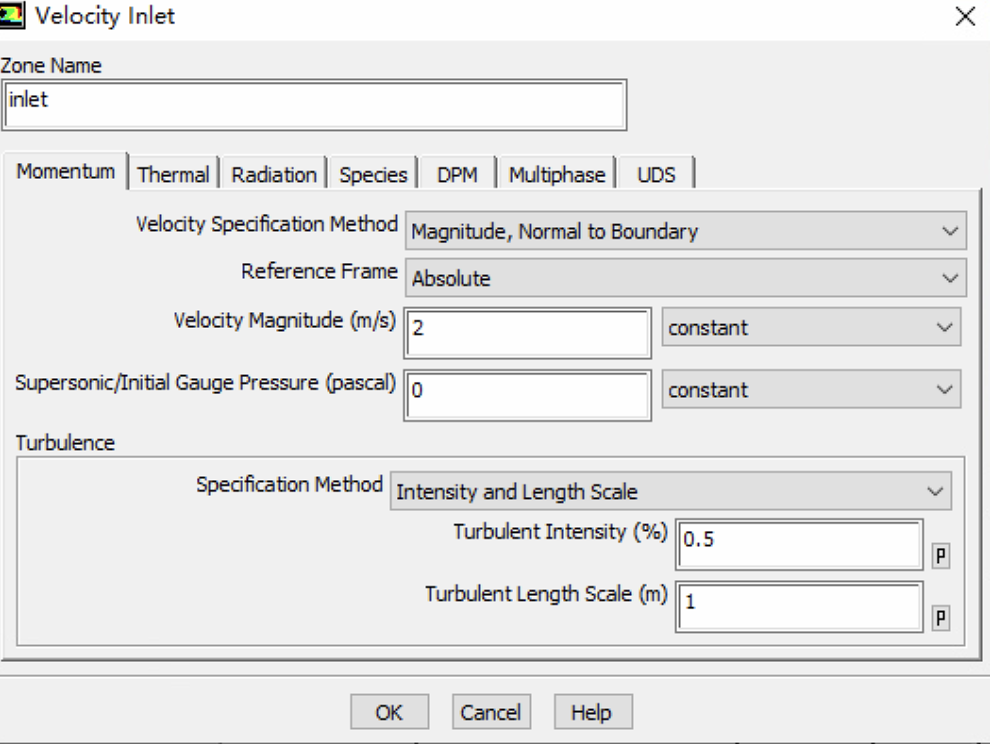Open the UDS tab

pyautogui.click(x=655, y=175)
